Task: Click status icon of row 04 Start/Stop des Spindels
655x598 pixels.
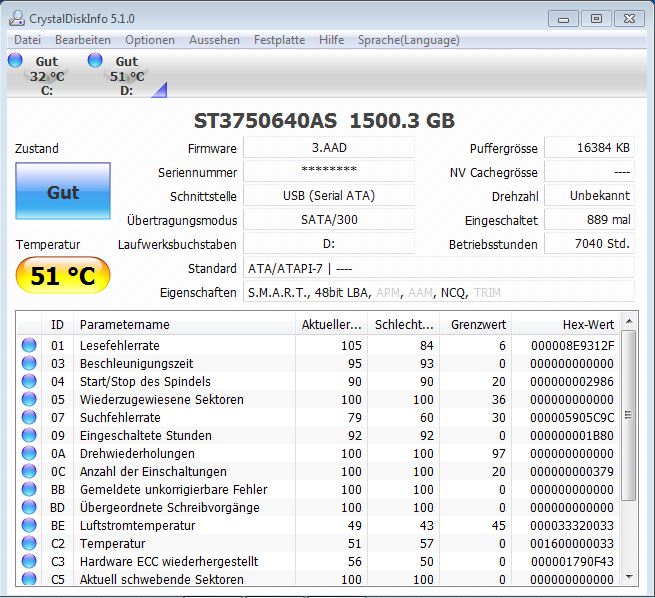Action: tap(29, 381)
